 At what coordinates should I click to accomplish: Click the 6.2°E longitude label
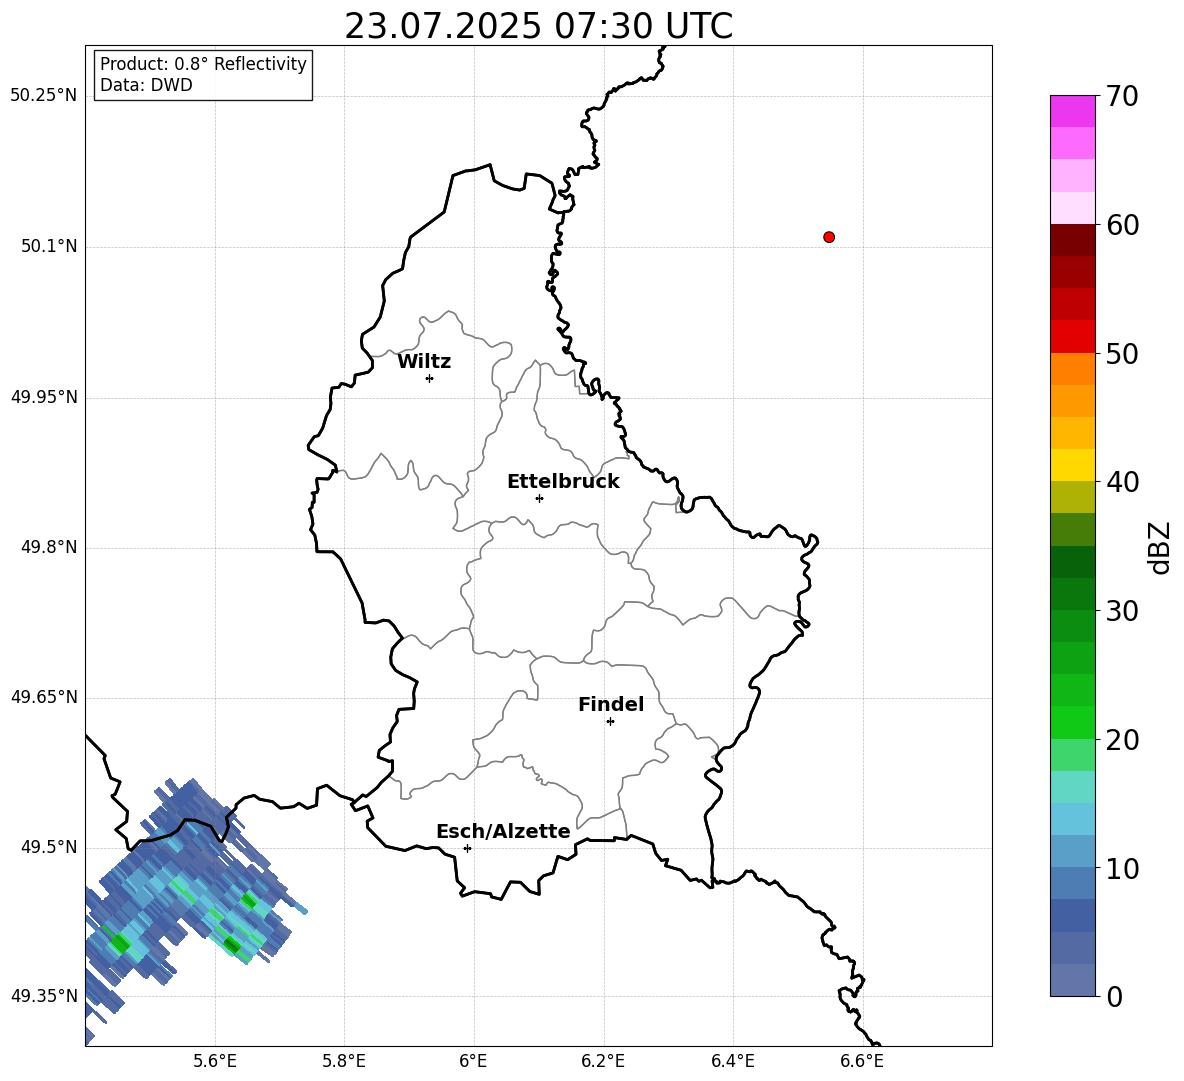coord(603,1061)
